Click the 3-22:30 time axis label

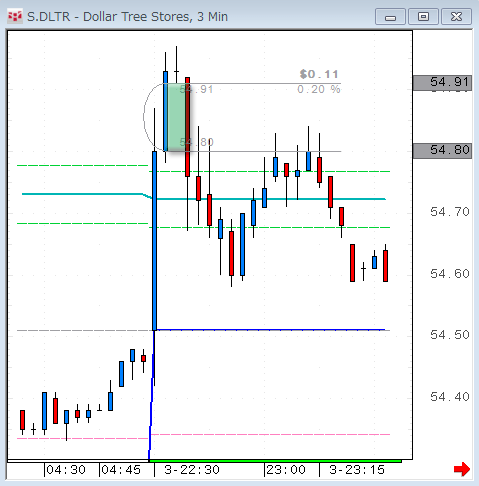(x=192, y=470)
